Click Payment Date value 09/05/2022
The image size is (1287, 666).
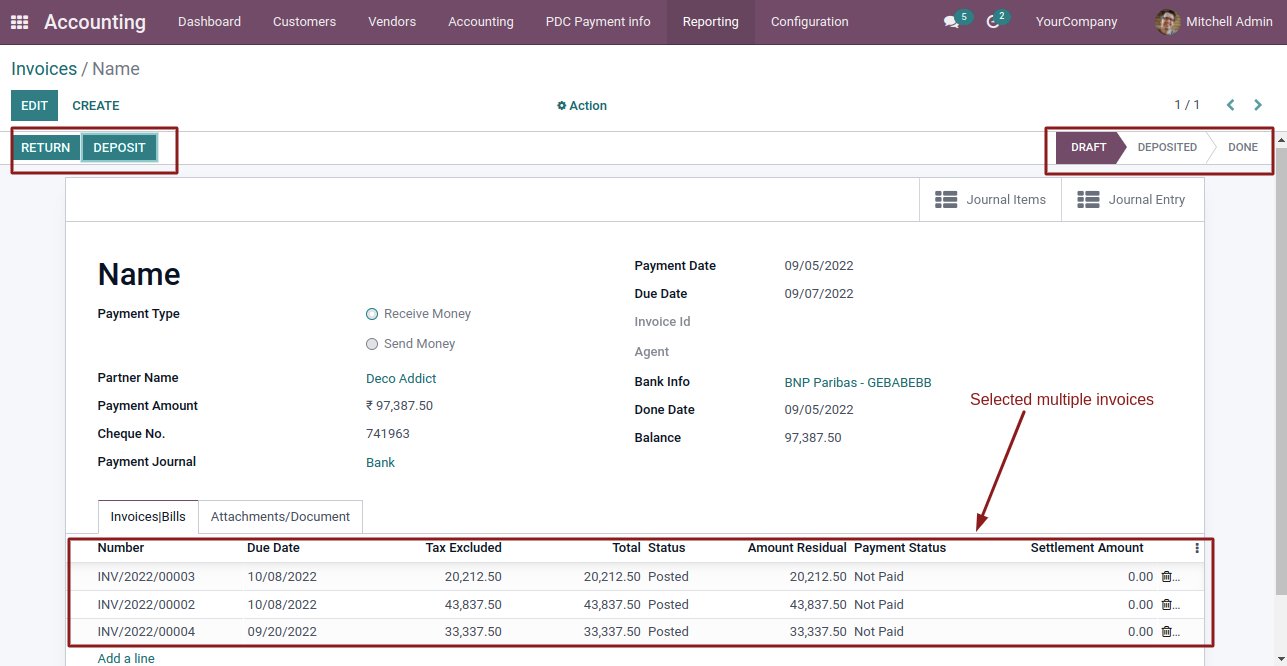click(819, 266)
